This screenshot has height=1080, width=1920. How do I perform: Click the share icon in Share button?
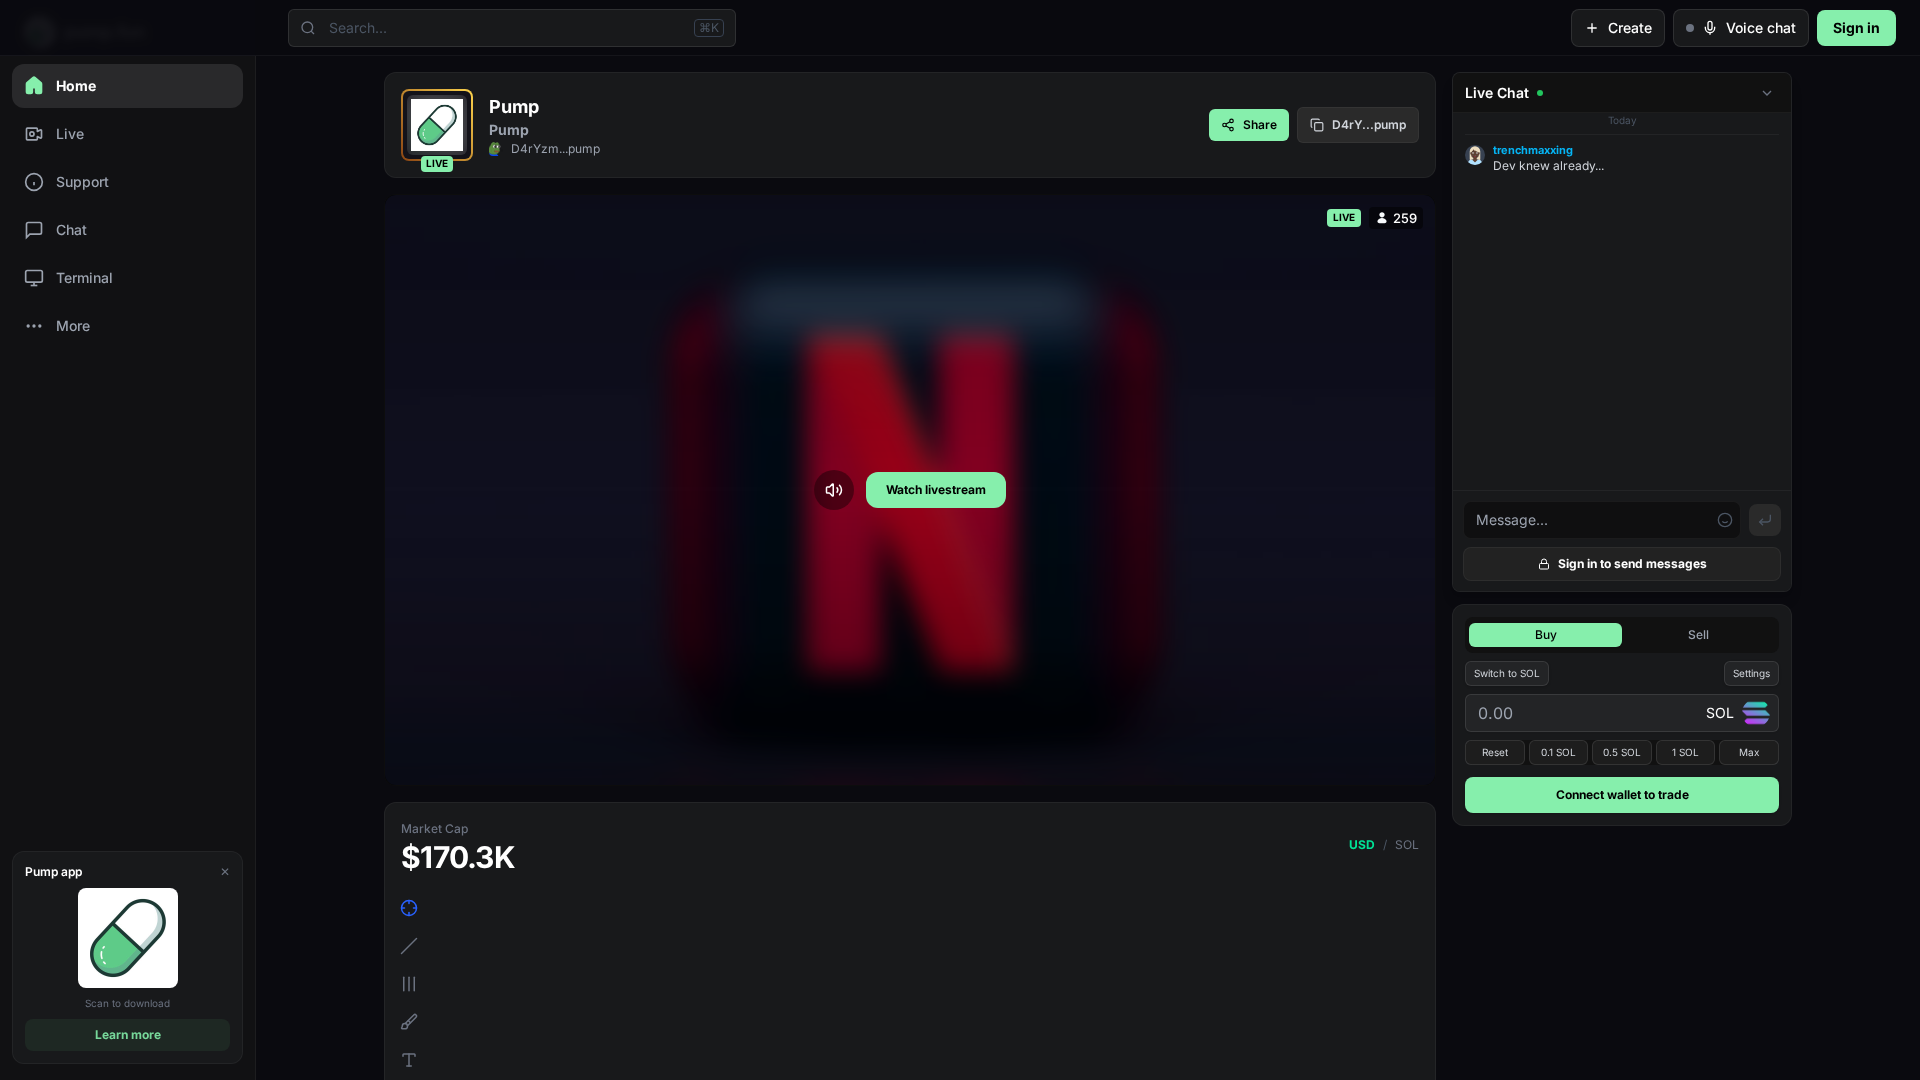1228,125
